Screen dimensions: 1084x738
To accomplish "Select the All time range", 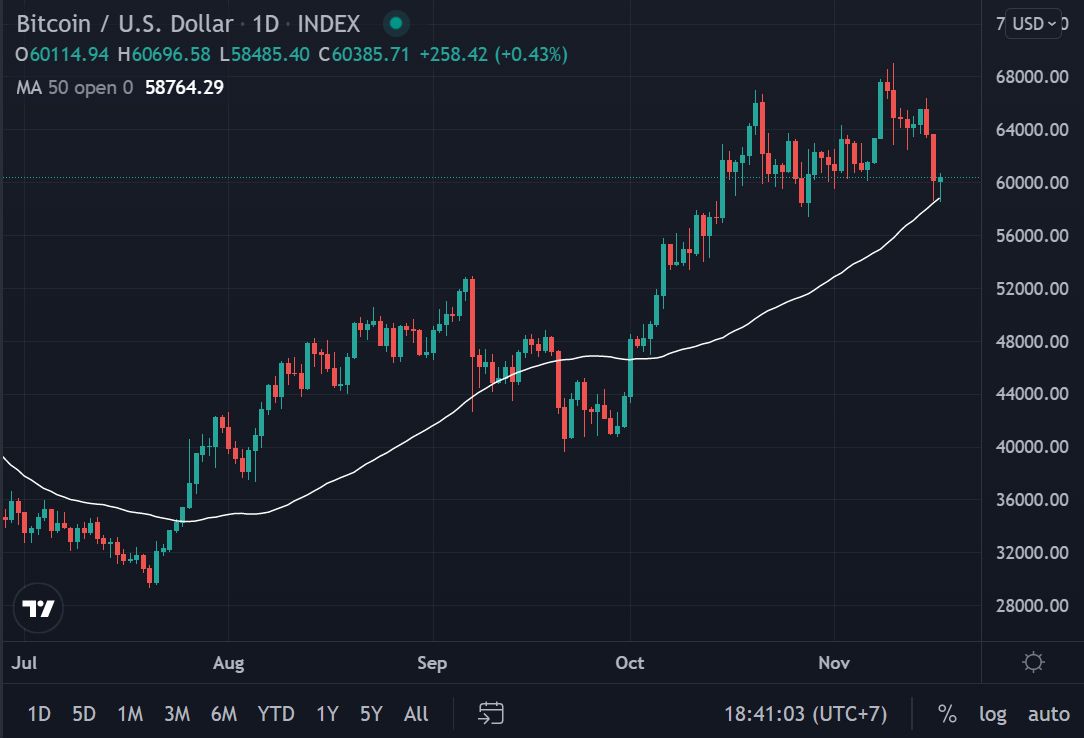I will 415,714.
